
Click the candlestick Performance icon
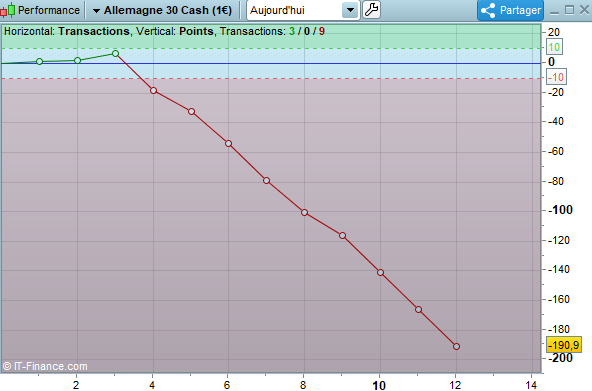pos(8,10)
